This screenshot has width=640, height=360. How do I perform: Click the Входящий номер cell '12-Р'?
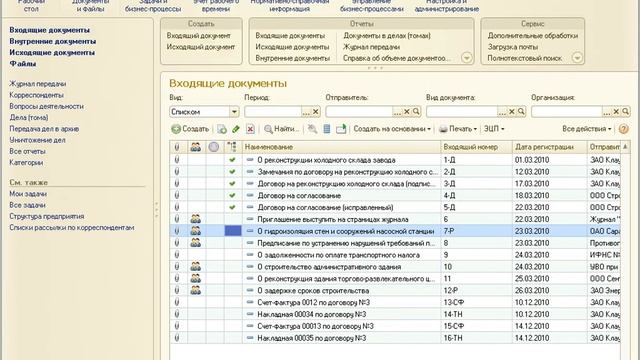(476, 290)
